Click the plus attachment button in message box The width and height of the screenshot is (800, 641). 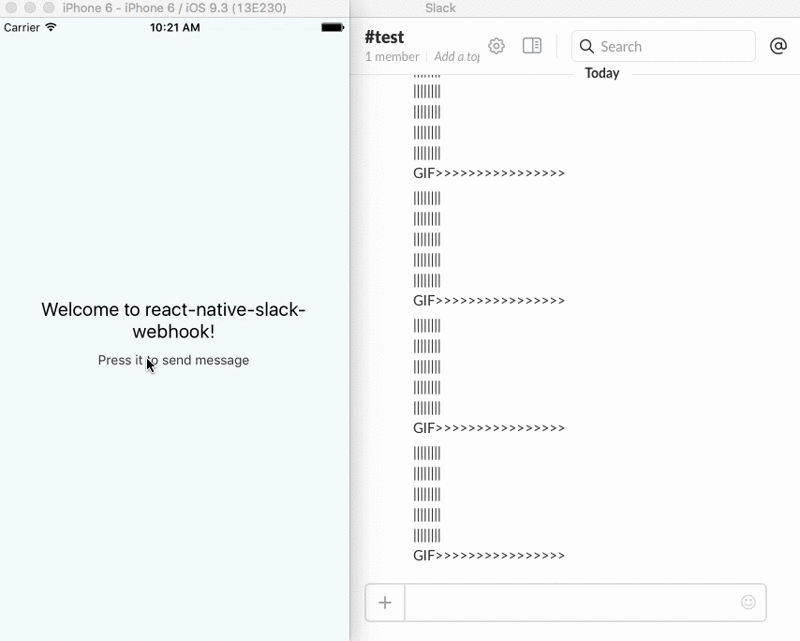click(x=385, y=603)
